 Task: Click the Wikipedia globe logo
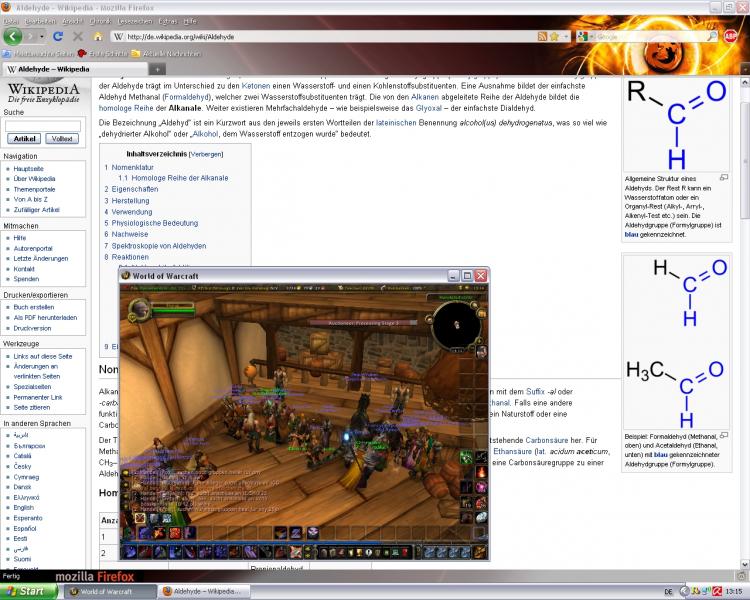[43, 91]
